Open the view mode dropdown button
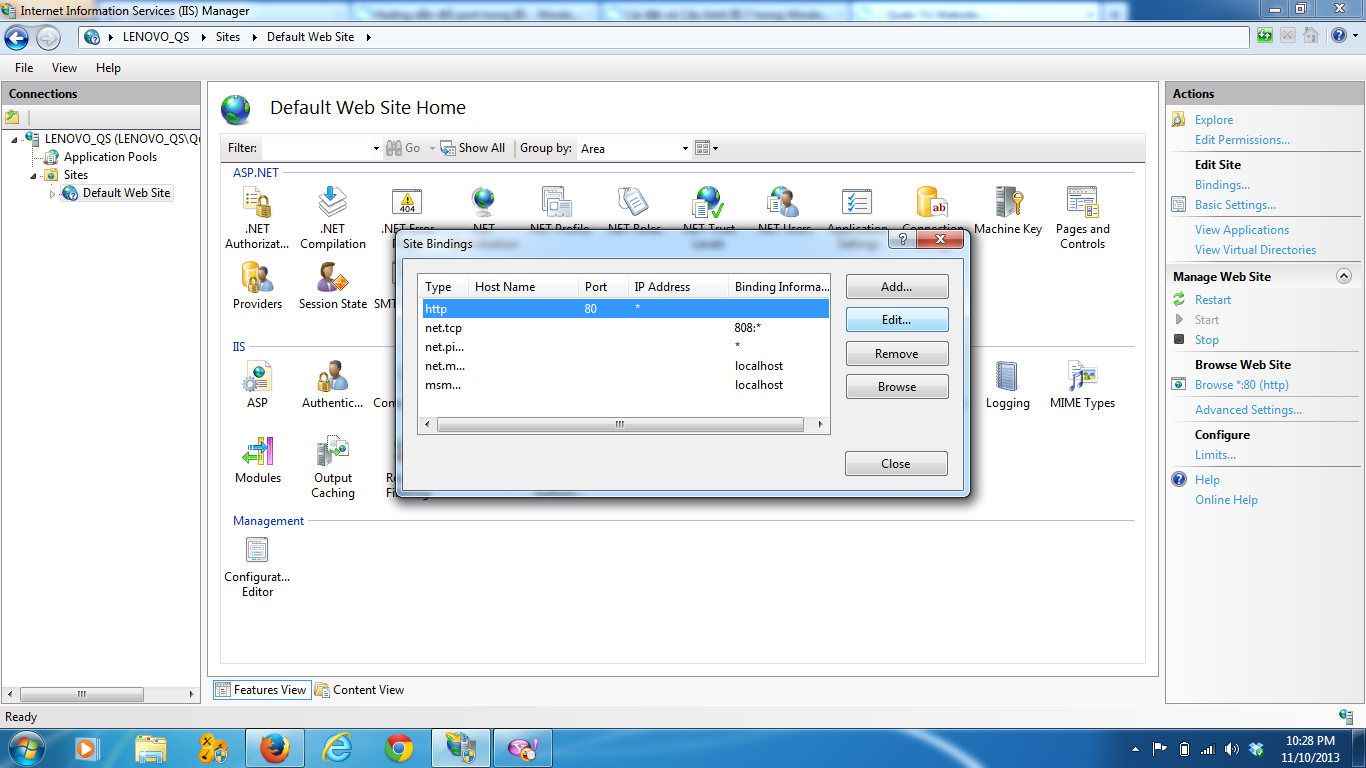The width and height of the screenshot is (1366, 768). (707, 148)
